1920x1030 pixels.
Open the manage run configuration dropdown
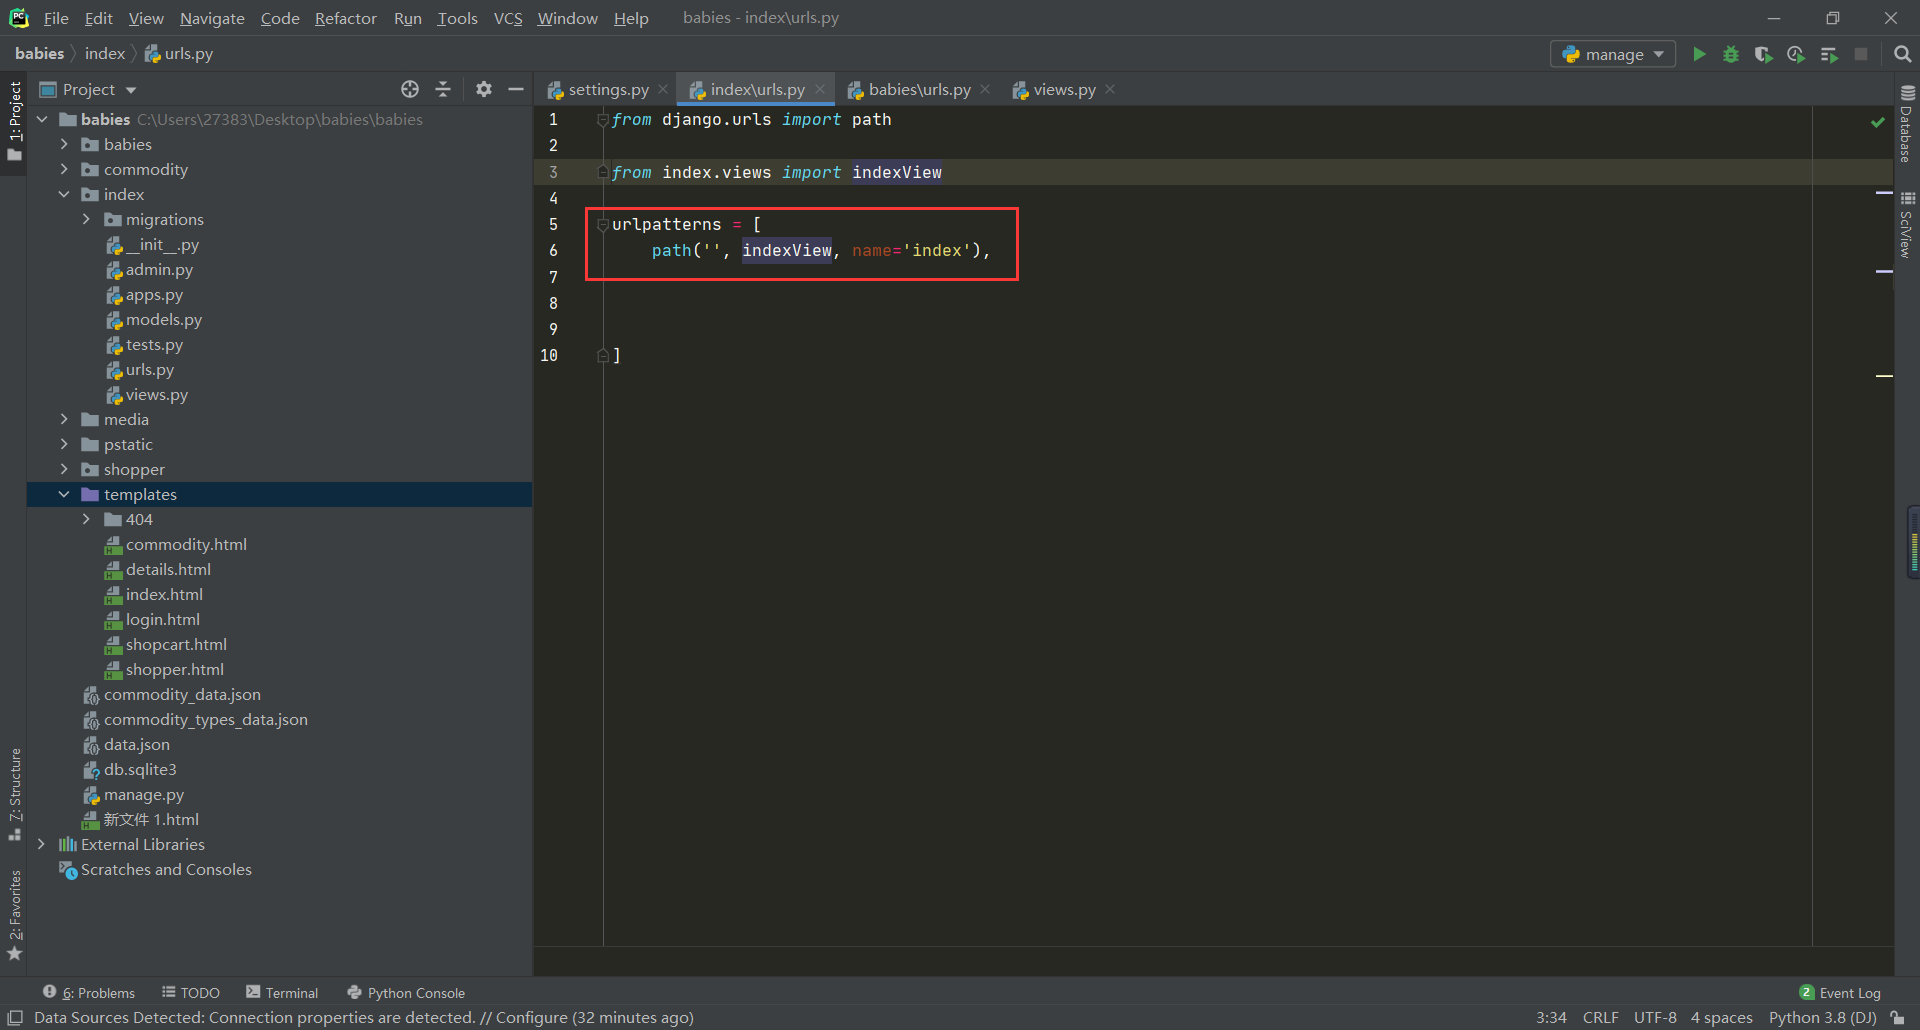(x=1613, y=54)
